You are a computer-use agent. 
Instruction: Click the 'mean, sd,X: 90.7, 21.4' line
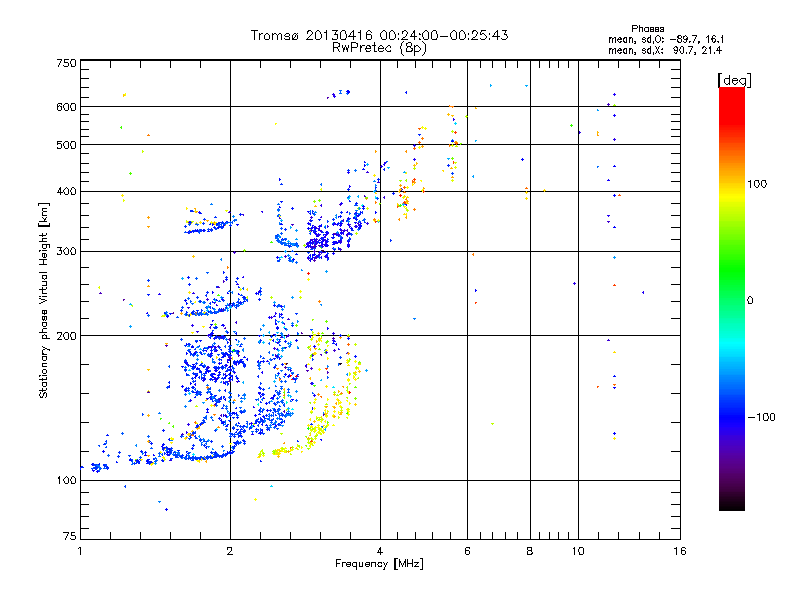(x=665, y=50)
